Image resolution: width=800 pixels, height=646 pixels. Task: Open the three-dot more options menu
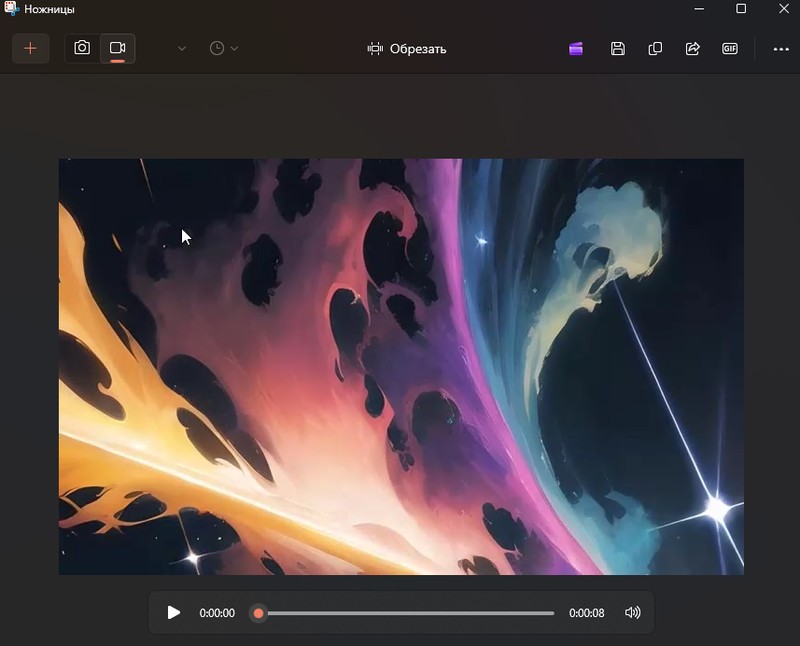click(x=781, y=48)
